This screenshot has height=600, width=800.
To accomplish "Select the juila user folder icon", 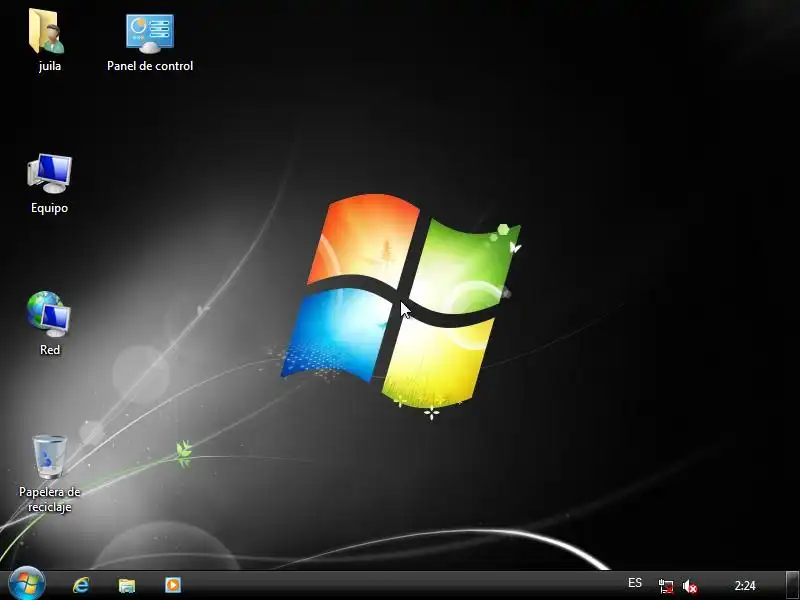I will (x=47, y=32).
